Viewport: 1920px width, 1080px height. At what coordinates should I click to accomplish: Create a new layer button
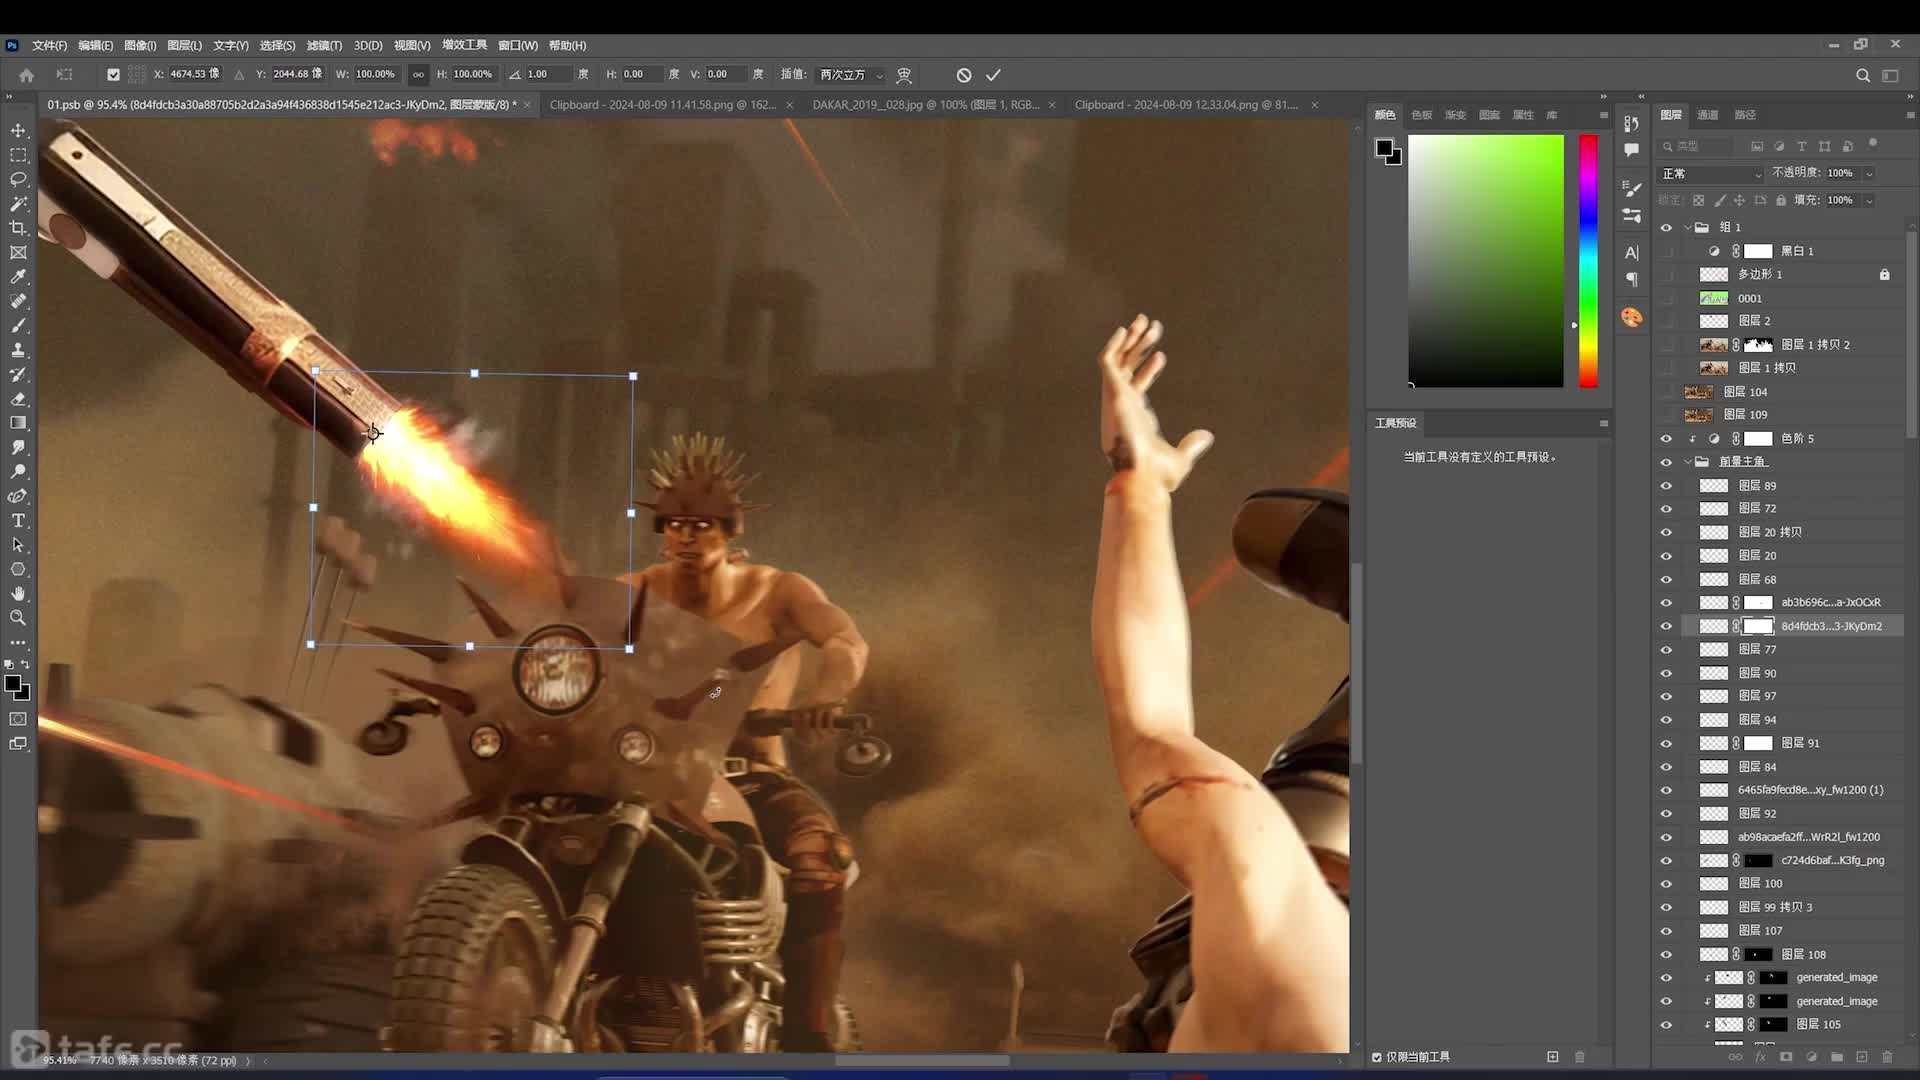click(1862, 1057)
